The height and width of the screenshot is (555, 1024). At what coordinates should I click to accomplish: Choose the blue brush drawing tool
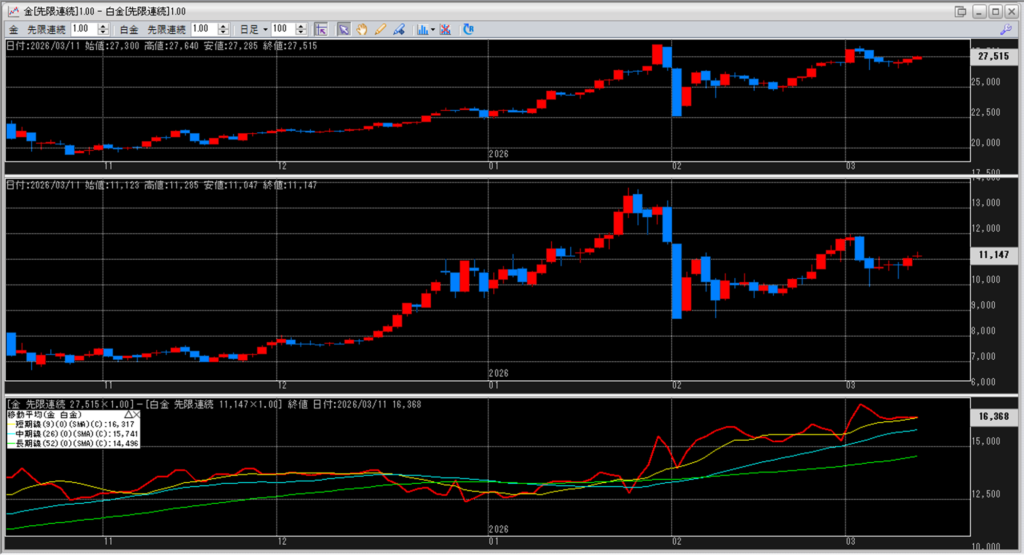(x=399, y=30)
